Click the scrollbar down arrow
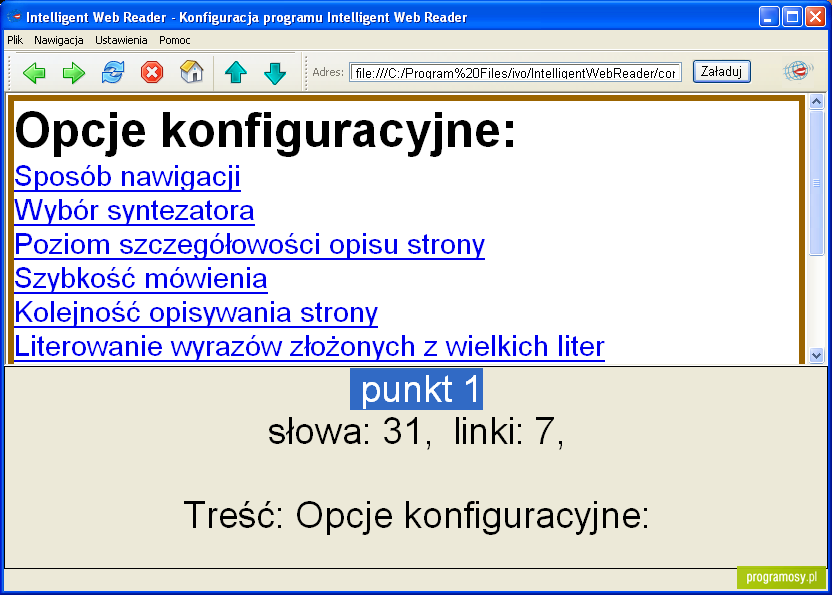Screen dimensions: 832x595 tap(817, 356)
